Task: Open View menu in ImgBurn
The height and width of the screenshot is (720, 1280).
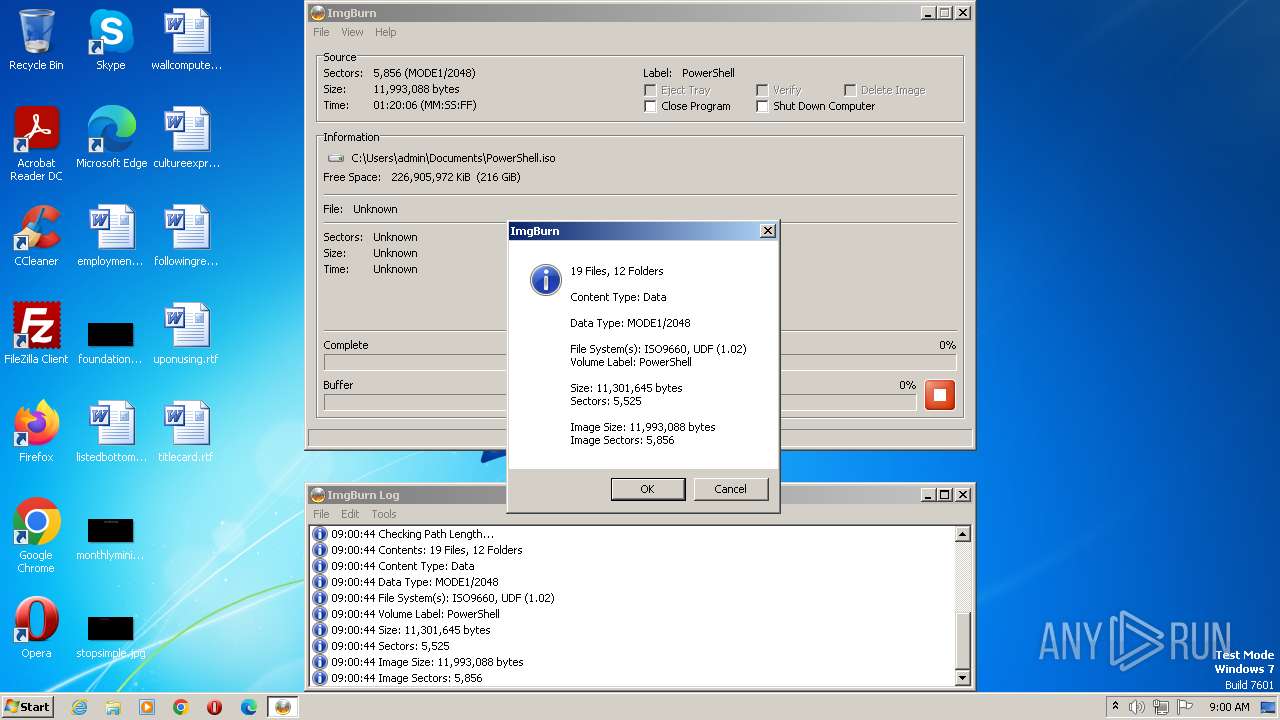Action: click(x=352, y=32)
